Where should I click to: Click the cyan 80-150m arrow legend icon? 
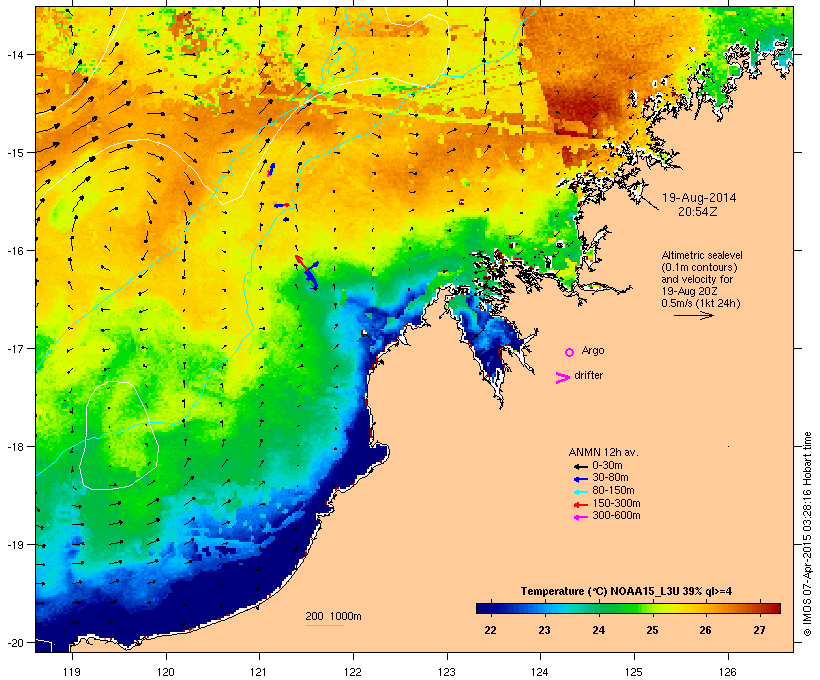point(580,492)
